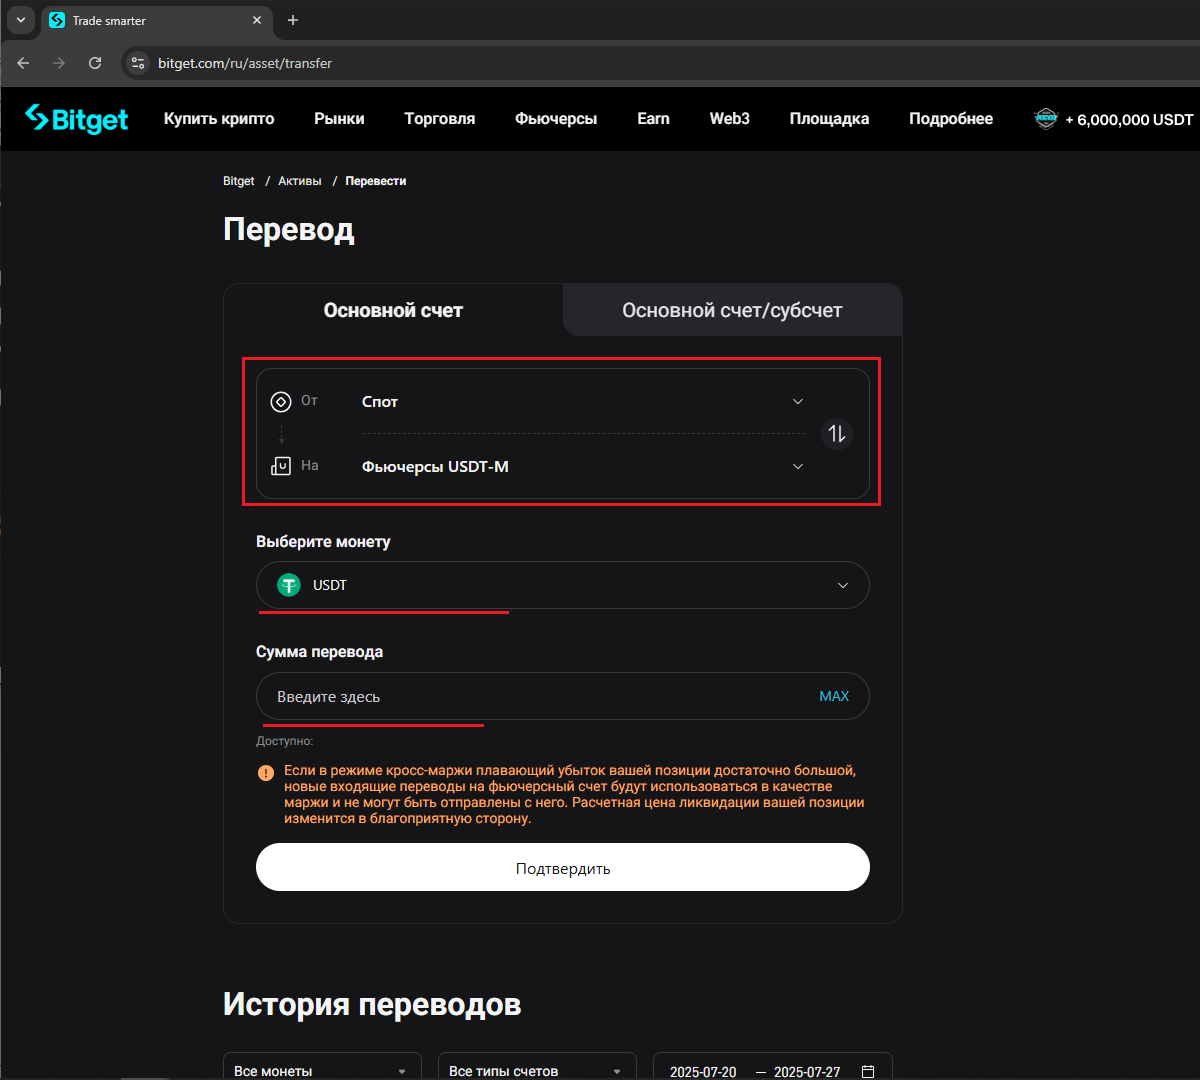Open a new browser tab with plus
The width and height of the screenshot is (1200, 1080).
tap(293, 20)
